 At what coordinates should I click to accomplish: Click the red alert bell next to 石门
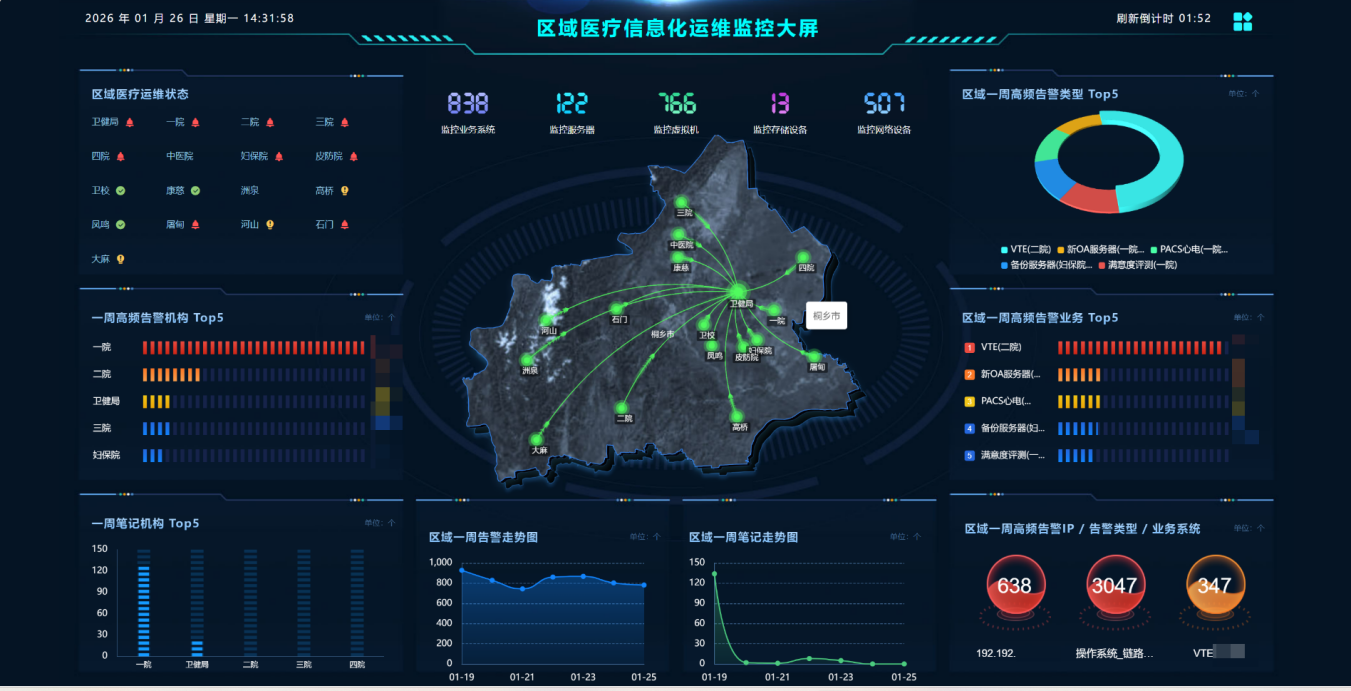pyautogui.click(x=344, y=224)
